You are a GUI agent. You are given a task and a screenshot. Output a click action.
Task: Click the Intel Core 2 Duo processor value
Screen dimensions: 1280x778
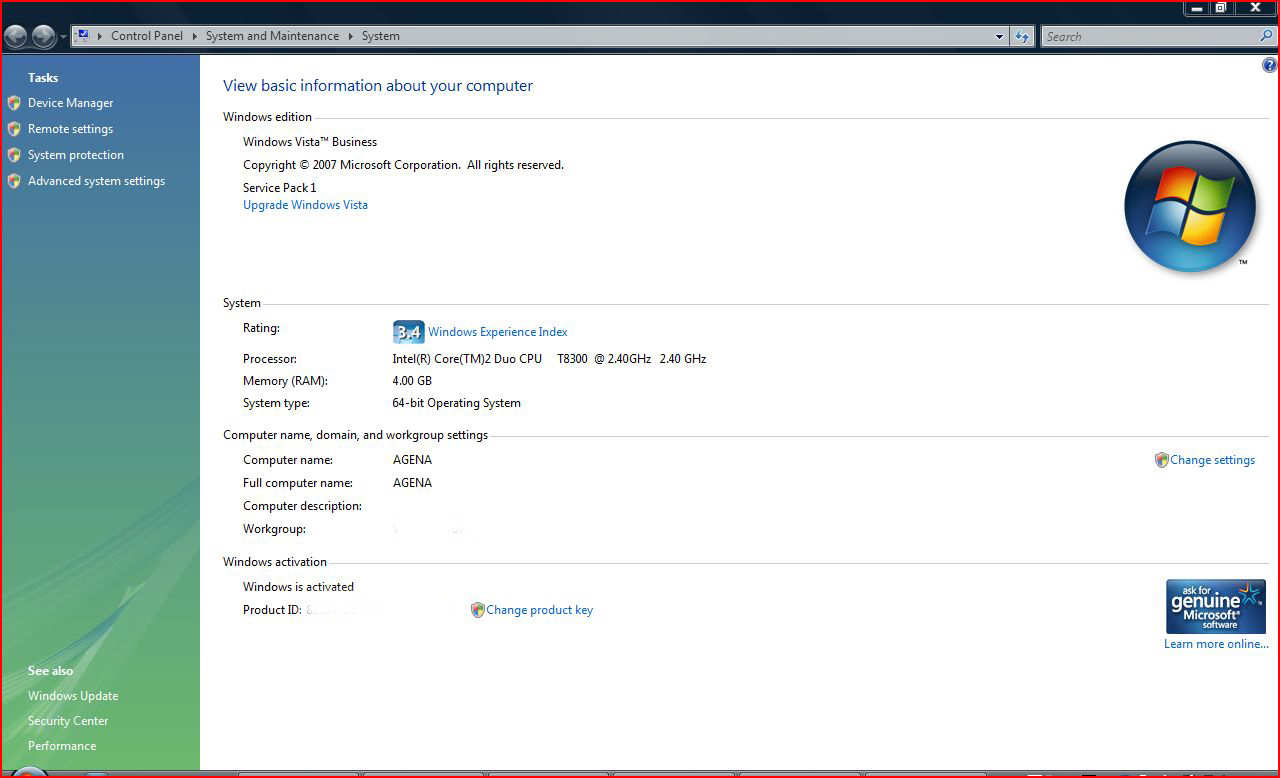point(549,359)
